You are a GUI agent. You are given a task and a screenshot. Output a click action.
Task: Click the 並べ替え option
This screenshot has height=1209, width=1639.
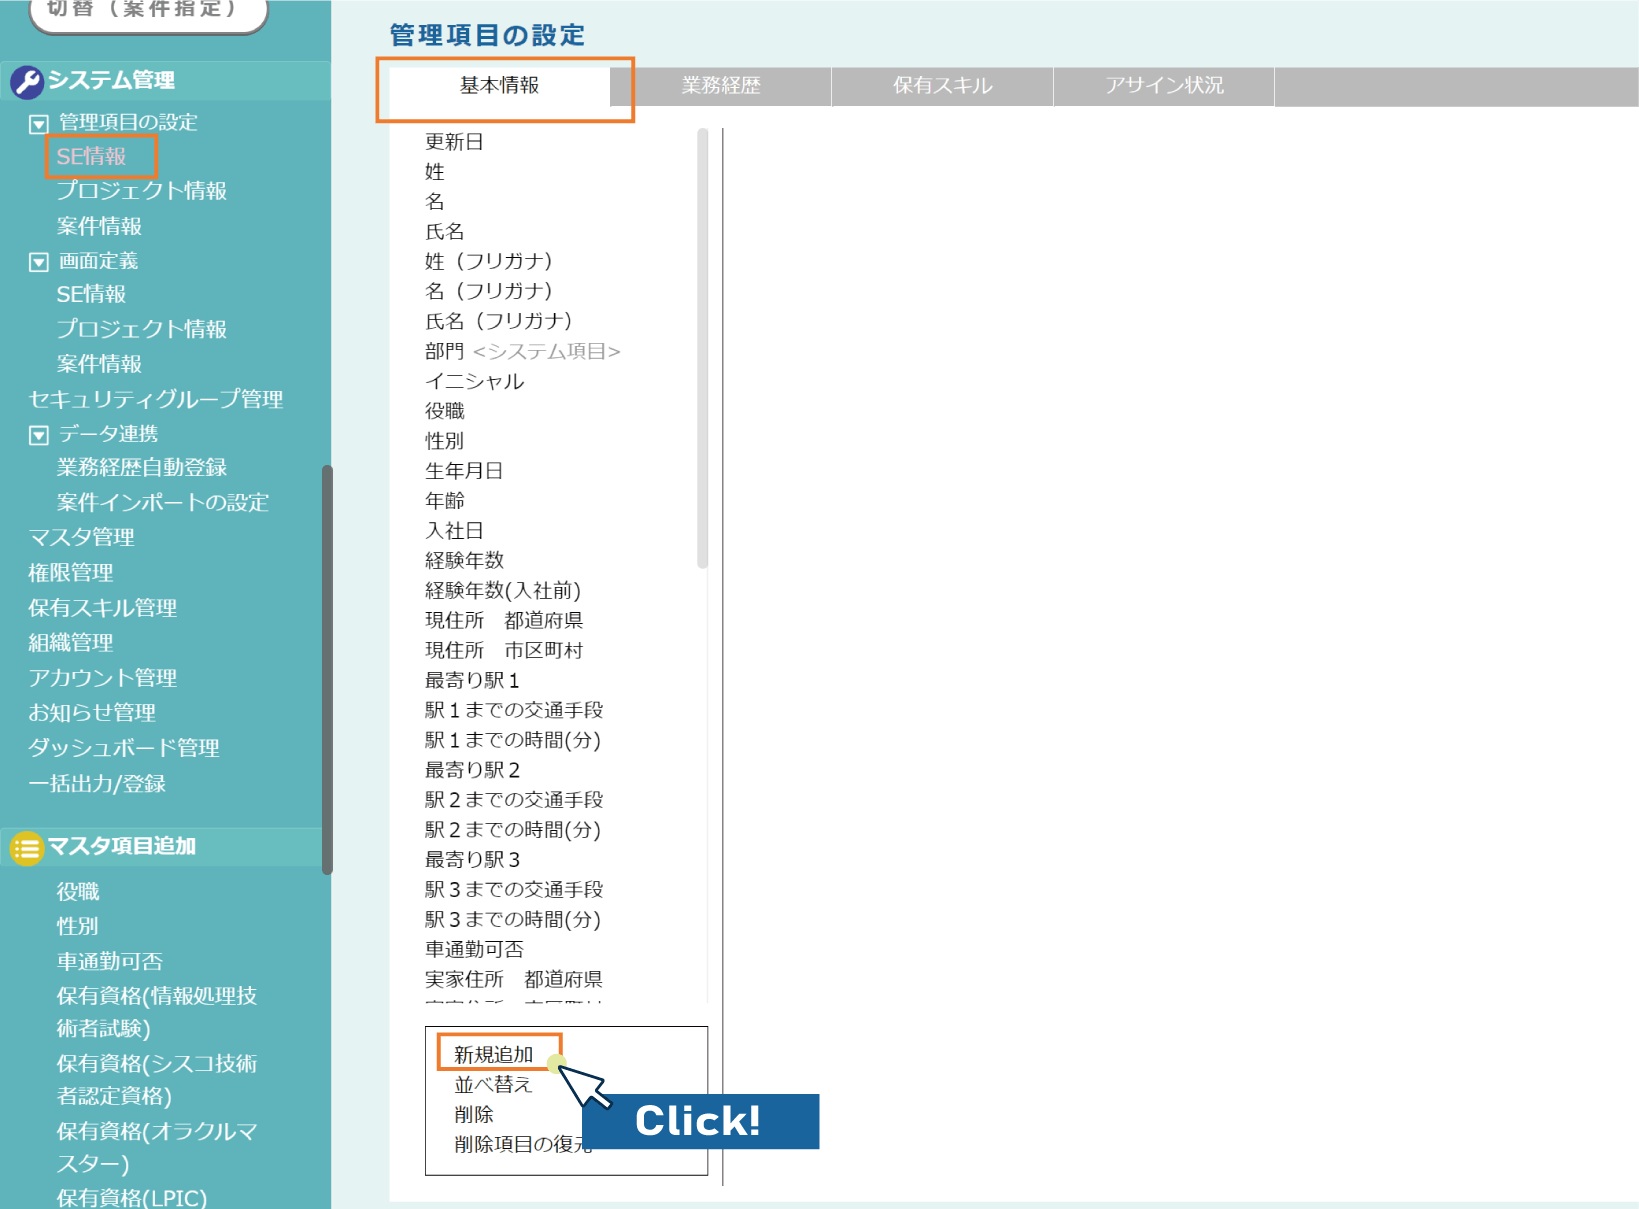point(493,1084)
